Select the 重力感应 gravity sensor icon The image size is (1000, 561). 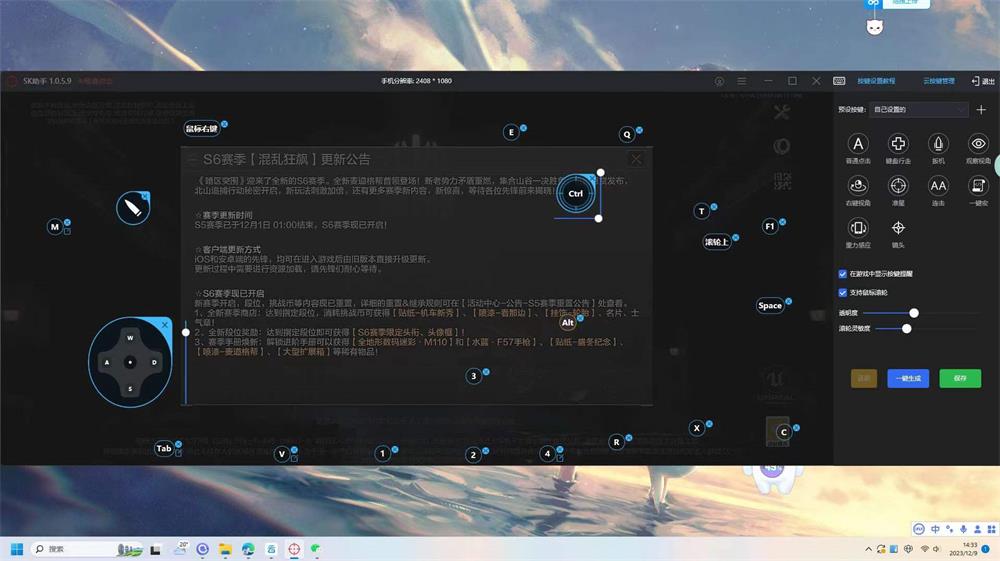857,228
